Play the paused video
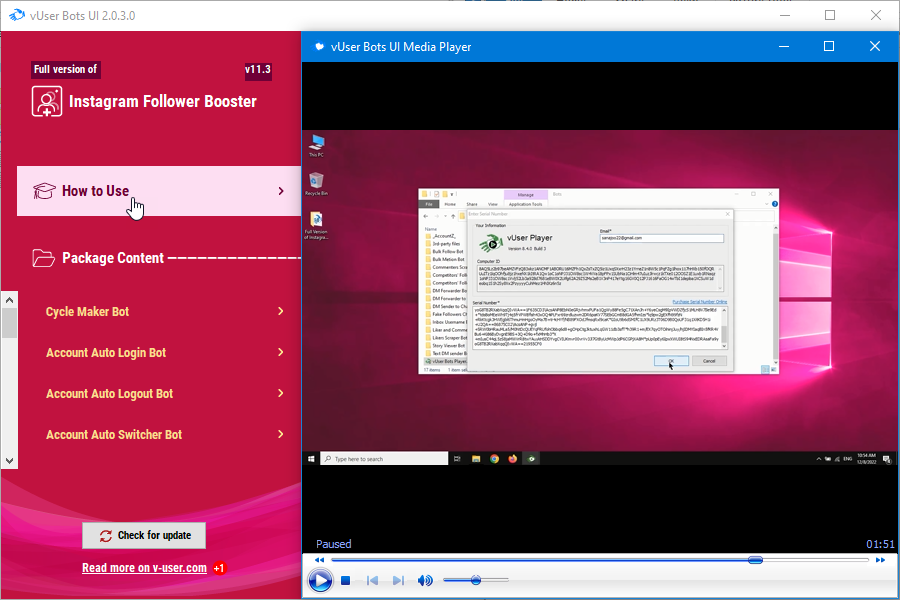The width and height of the screenshot is (900, 600). (320, 580)
